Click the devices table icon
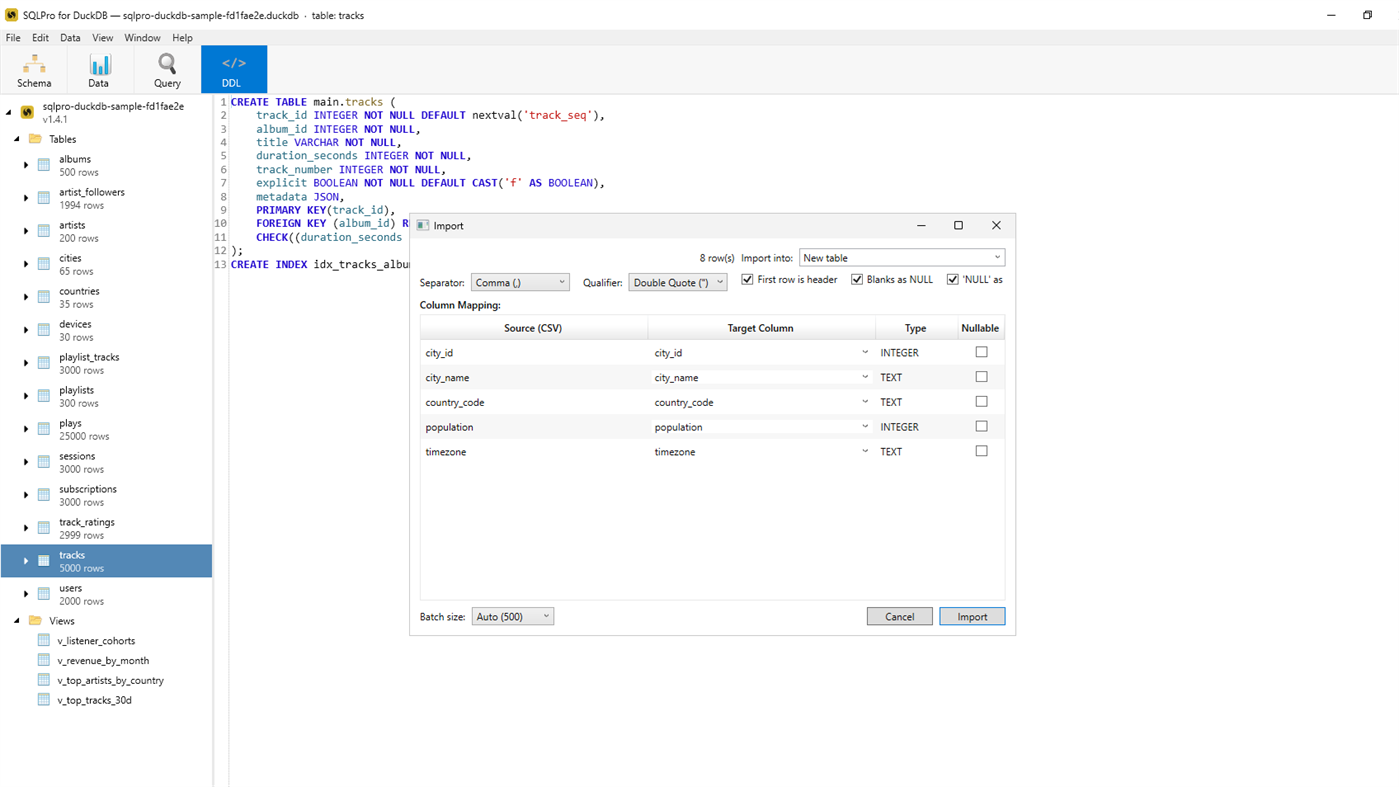1399x787 pixels. click(x=44, y=330)
